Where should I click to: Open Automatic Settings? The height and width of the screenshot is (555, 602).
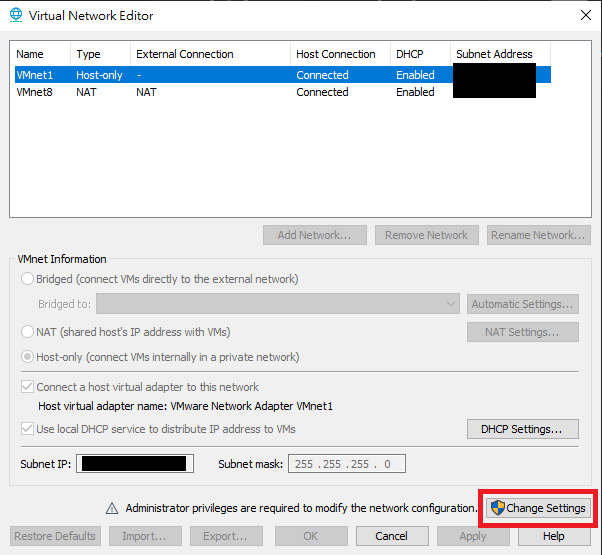coord(523,304)
